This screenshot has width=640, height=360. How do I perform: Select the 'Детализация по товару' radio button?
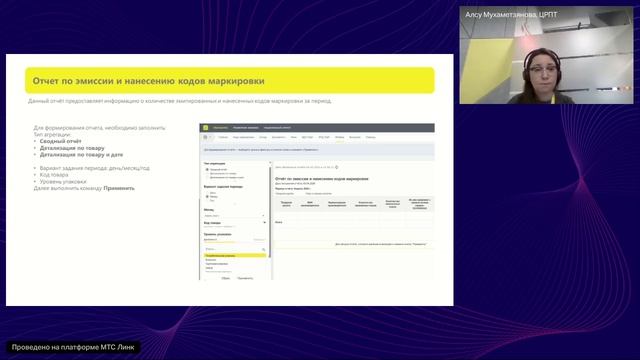[x=207, y=173]
